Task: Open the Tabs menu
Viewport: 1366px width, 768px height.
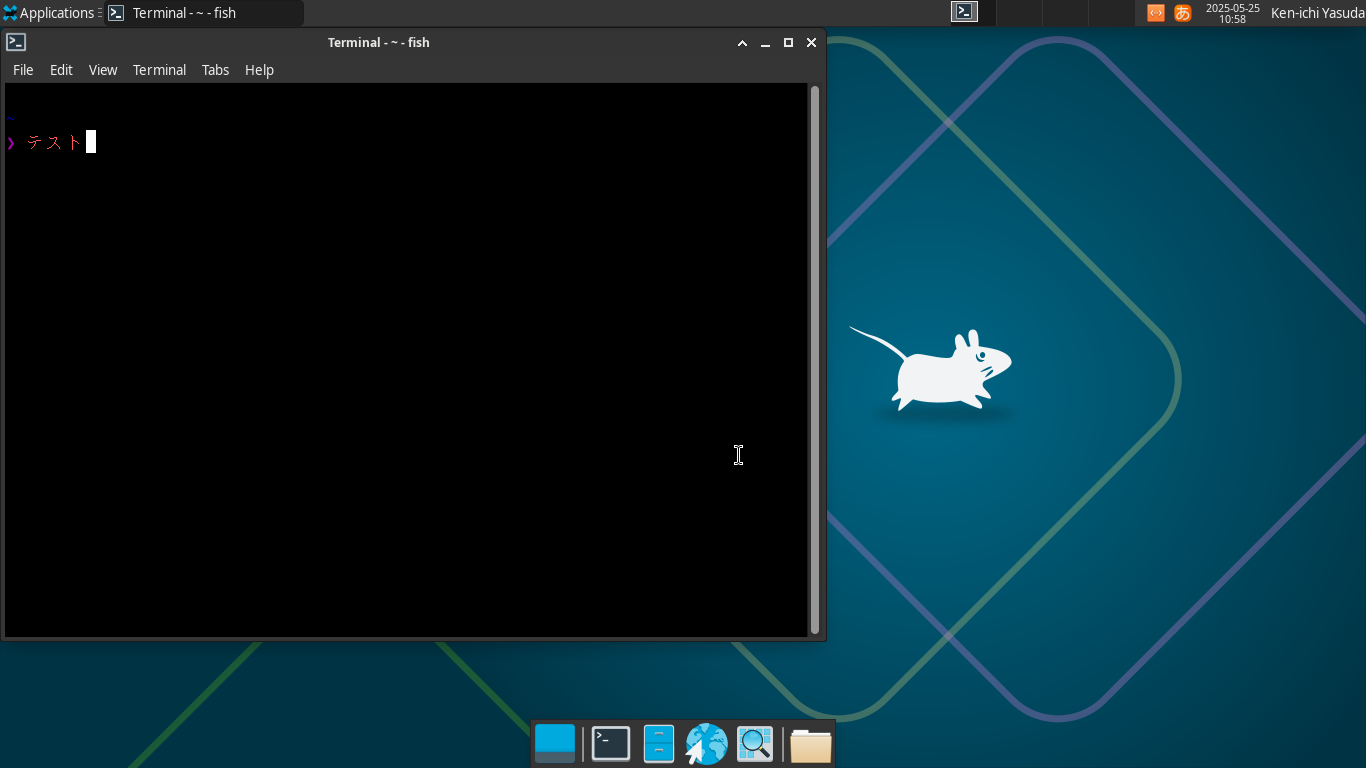Action: click(215, 70)
